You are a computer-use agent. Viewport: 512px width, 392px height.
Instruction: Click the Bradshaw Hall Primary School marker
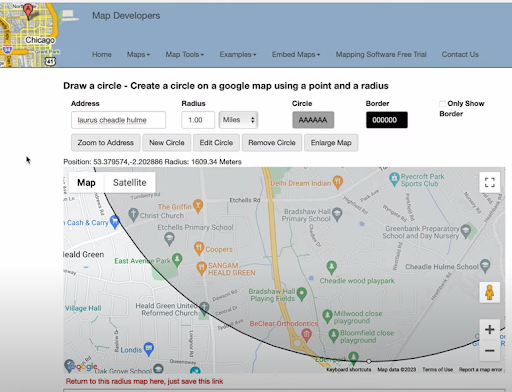(337, 214)
